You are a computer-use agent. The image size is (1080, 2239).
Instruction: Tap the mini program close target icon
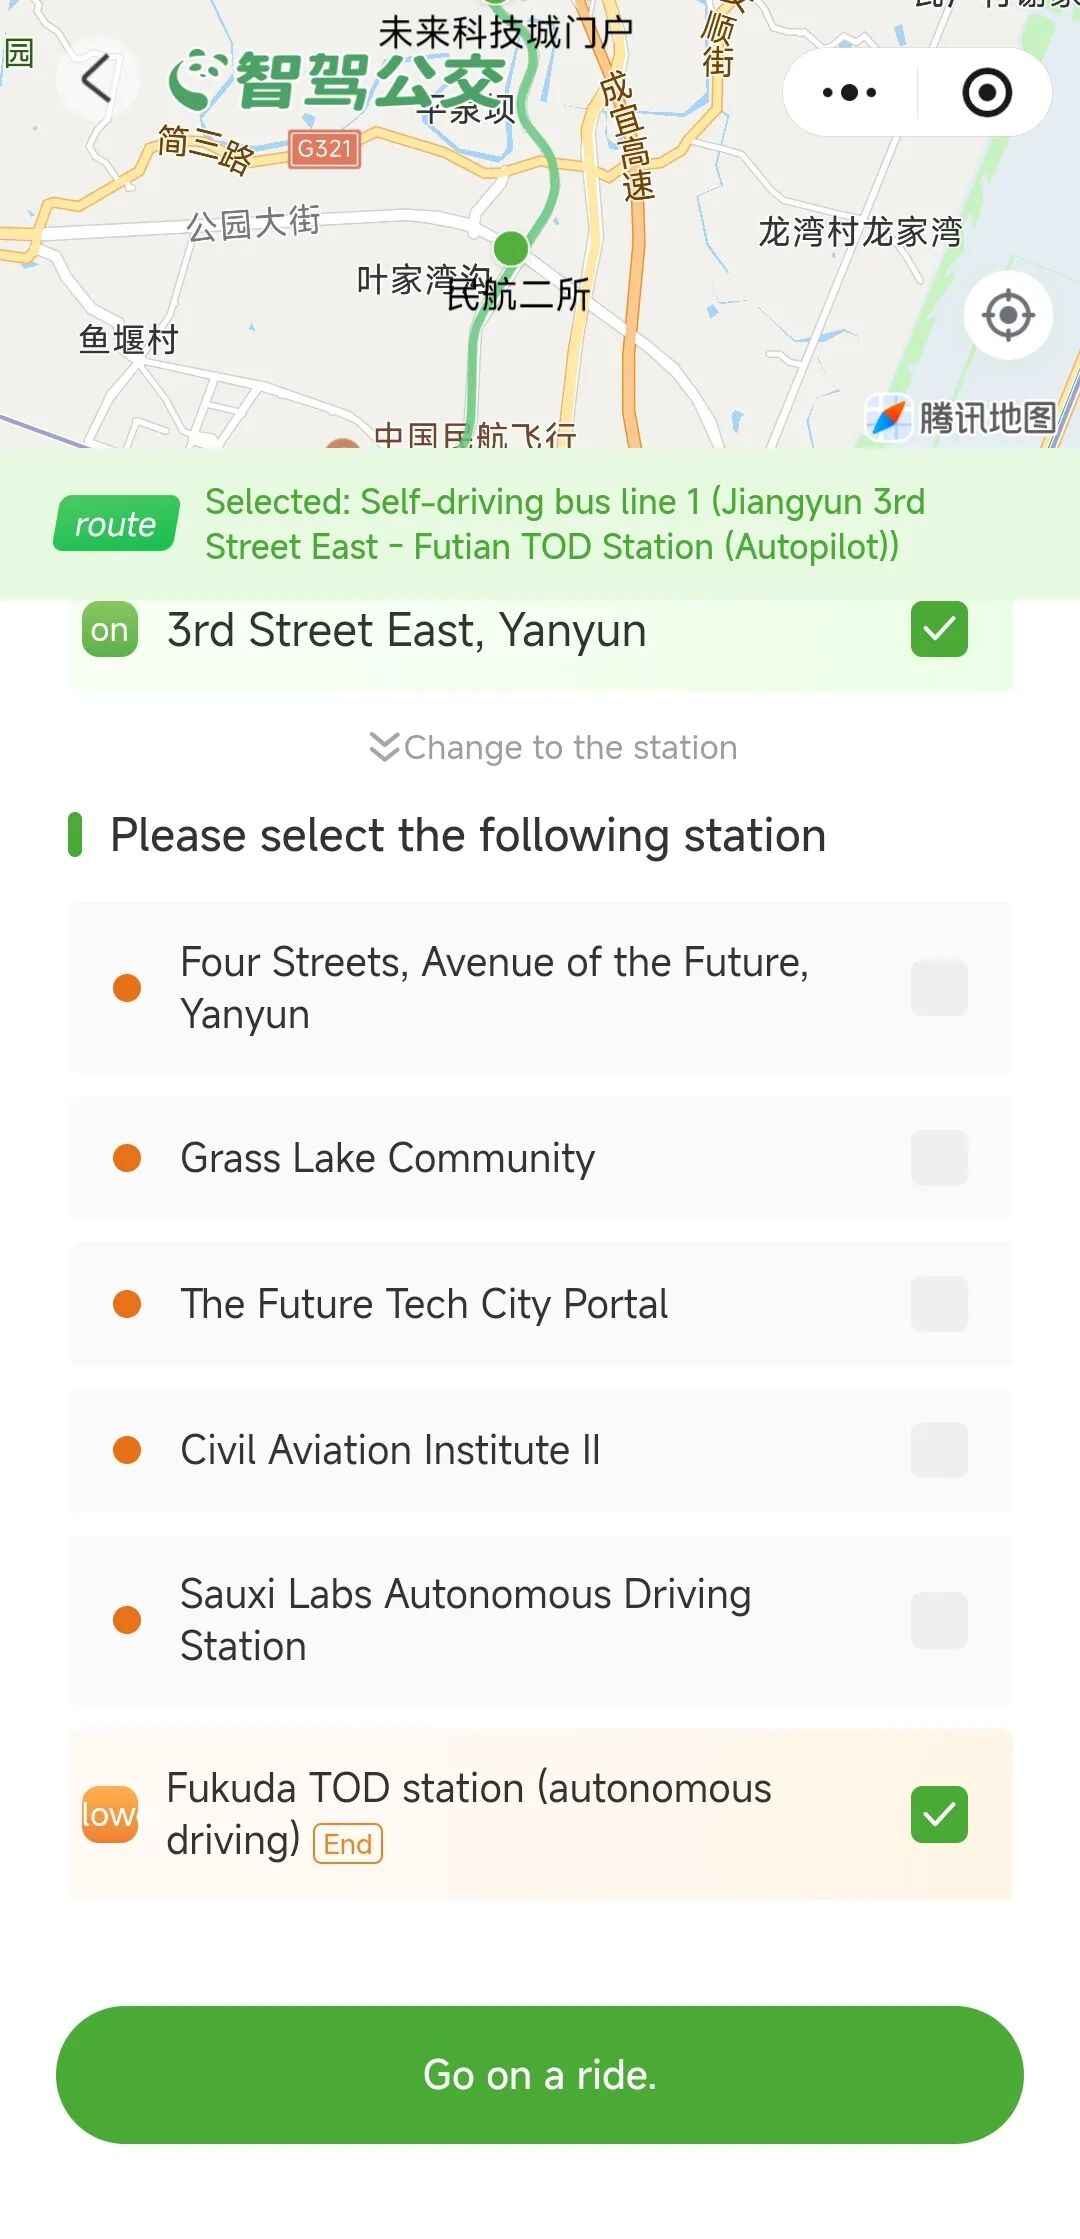point(986,93)
